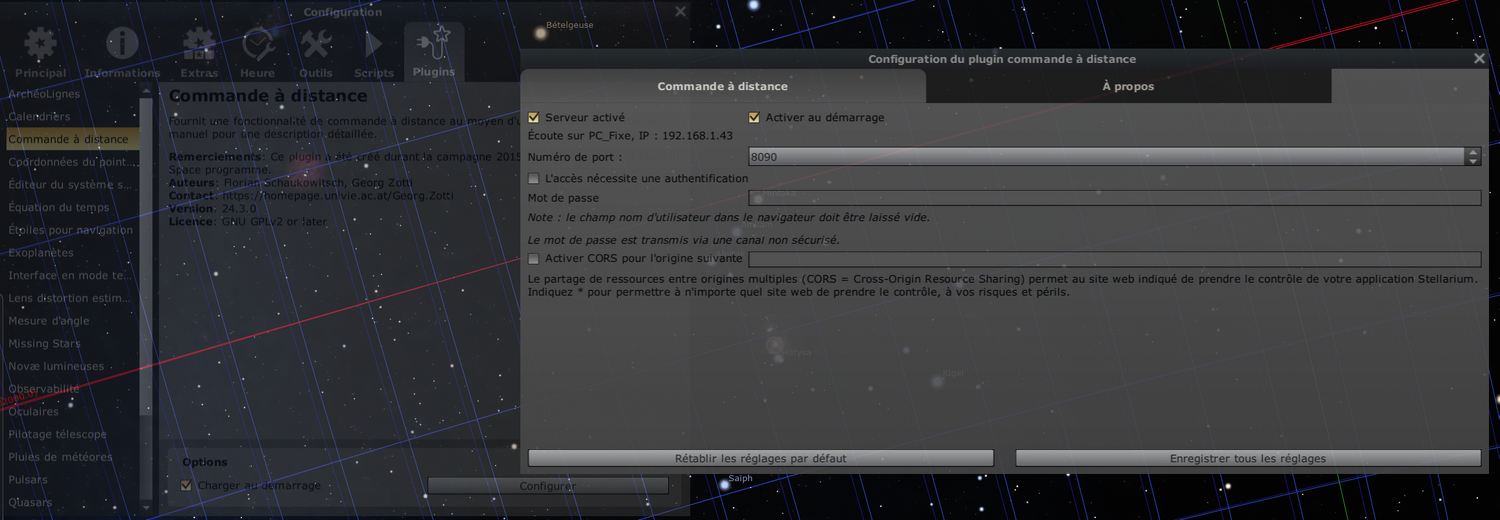Image resolution: width=1500 pixels, height=520 pixels.
Task: Switch to the À propos tab
Action: pos(1128,86)
